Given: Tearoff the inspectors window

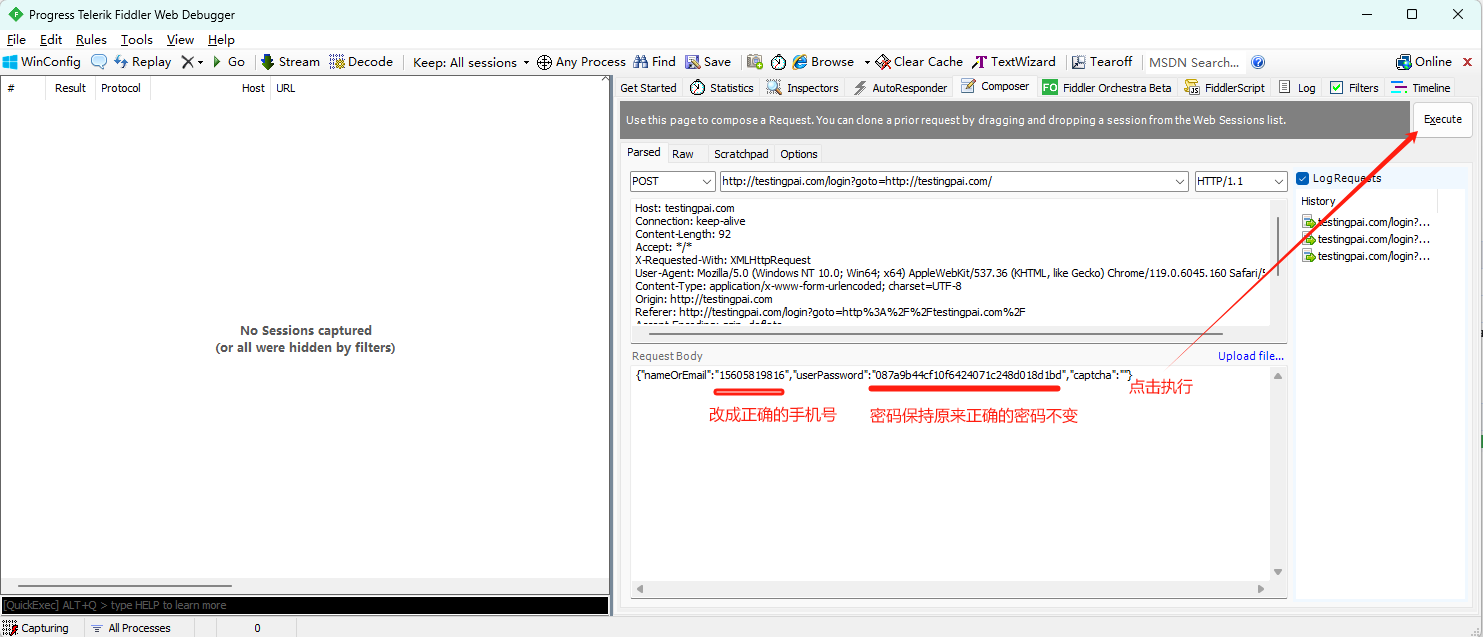Looking at the screenshot, I should point(1101,62).
